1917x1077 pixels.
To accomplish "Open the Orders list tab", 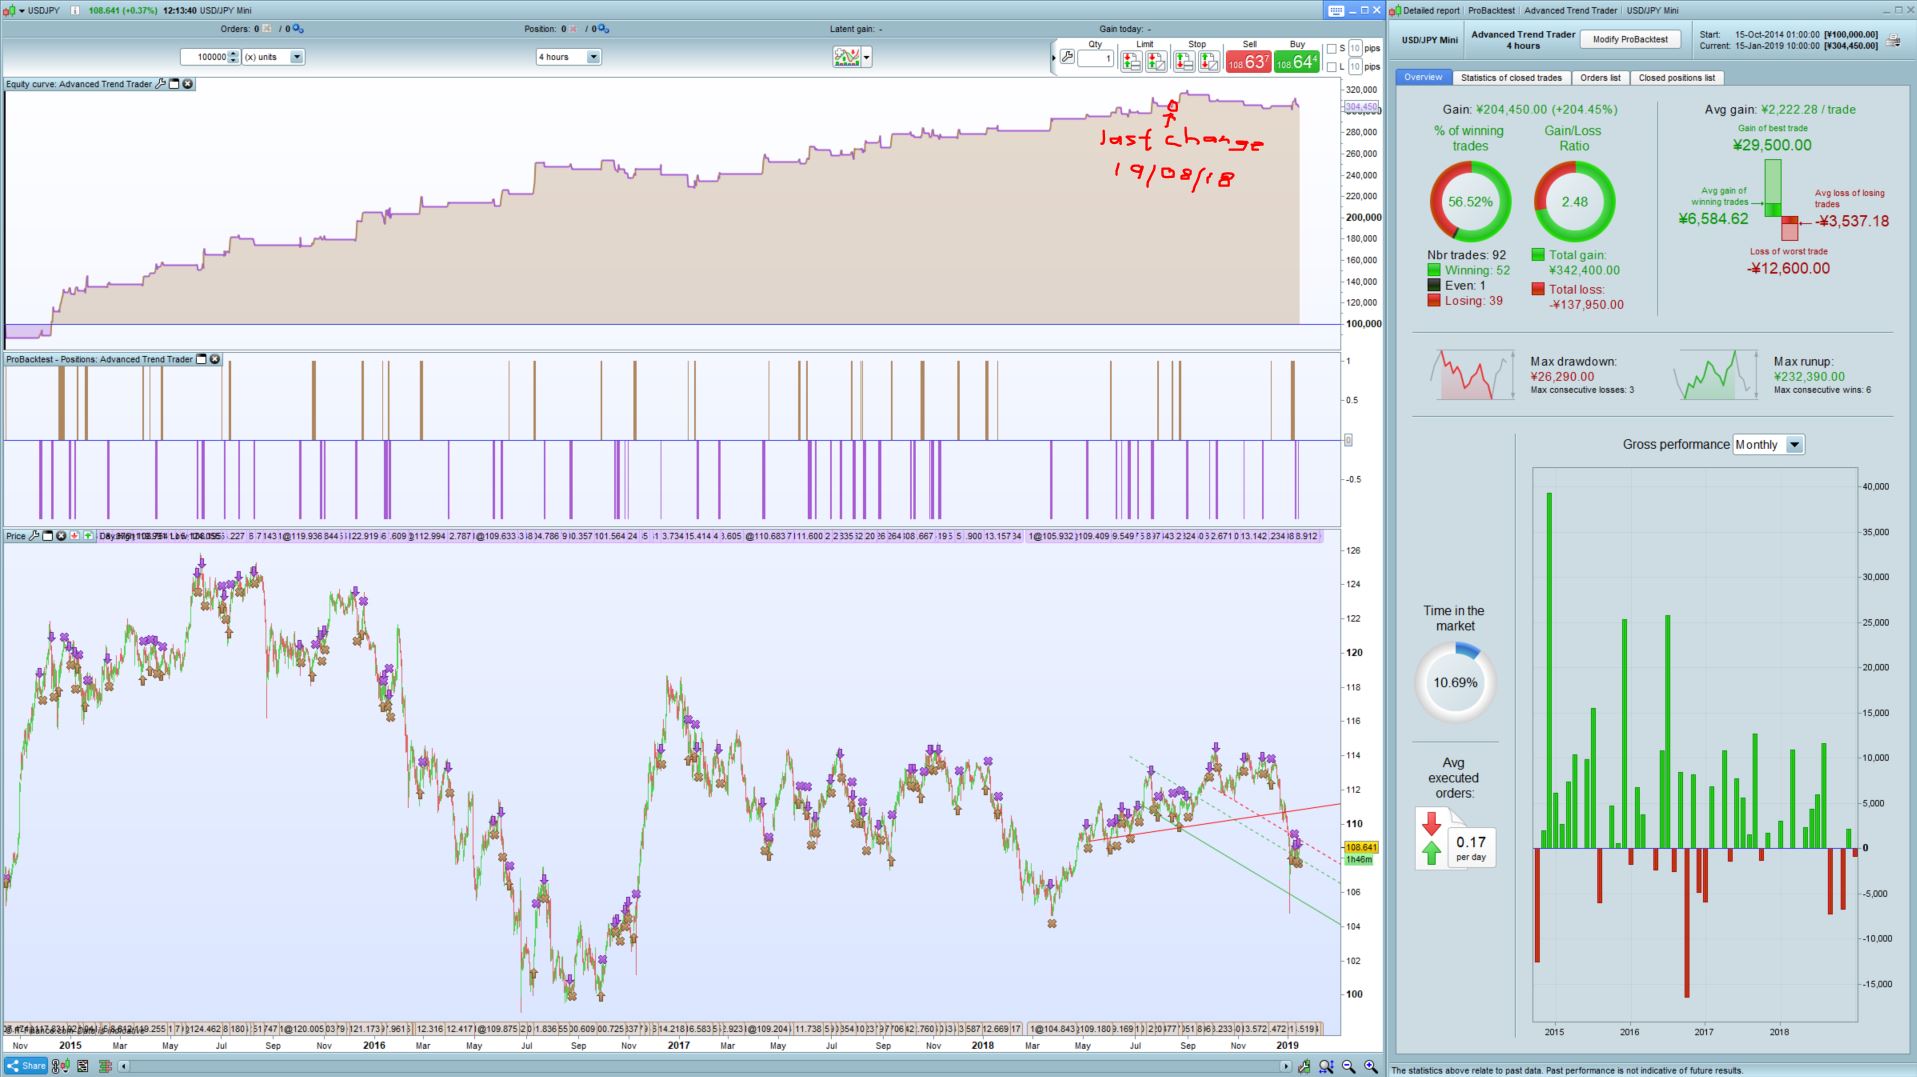I will (1600, 77).
